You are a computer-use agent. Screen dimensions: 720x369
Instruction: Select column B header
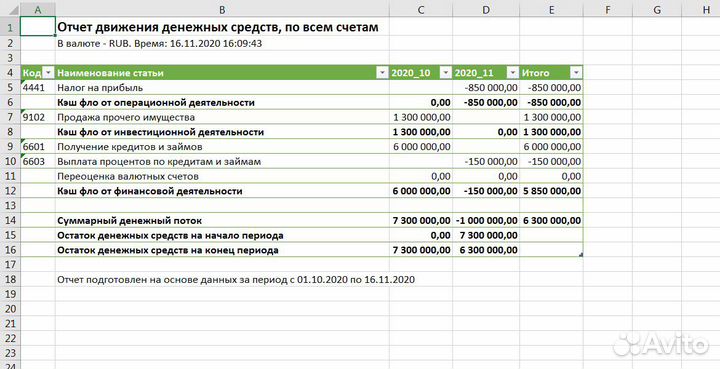(222, 9)
